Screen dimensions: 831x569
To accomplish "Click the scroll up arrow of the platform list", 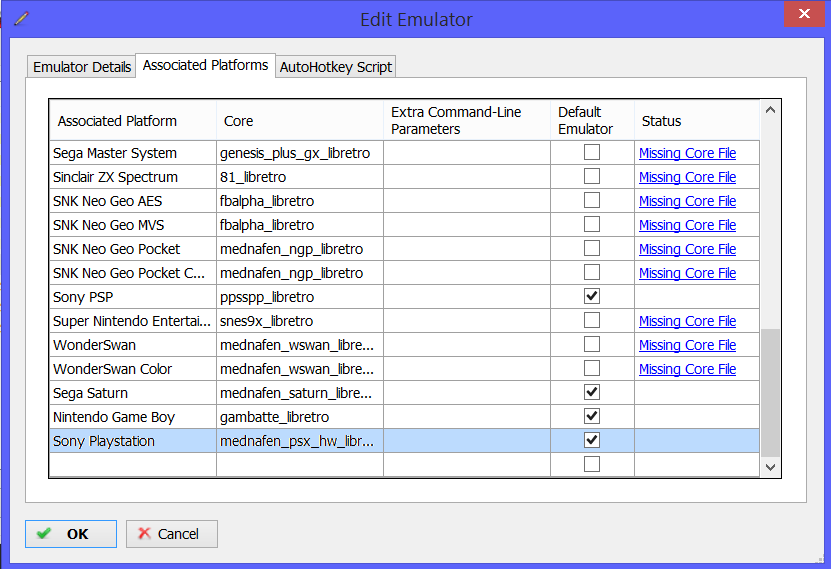I will (771, 110).
